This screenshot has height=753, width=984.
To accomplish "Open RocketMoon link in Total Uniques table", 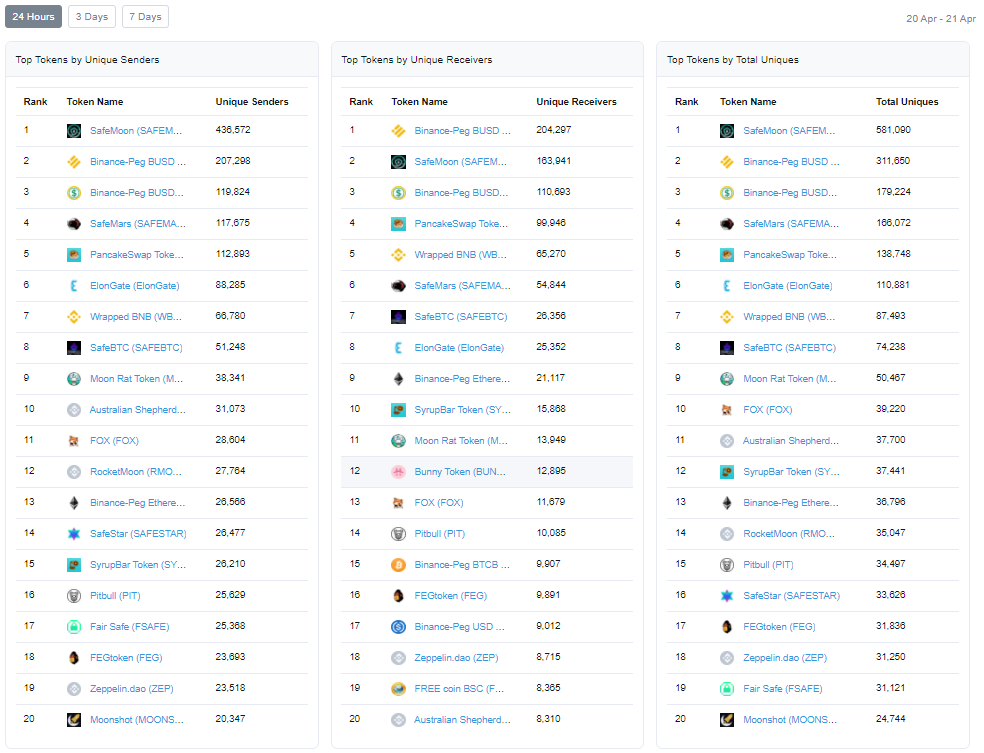I will point(789,533).
